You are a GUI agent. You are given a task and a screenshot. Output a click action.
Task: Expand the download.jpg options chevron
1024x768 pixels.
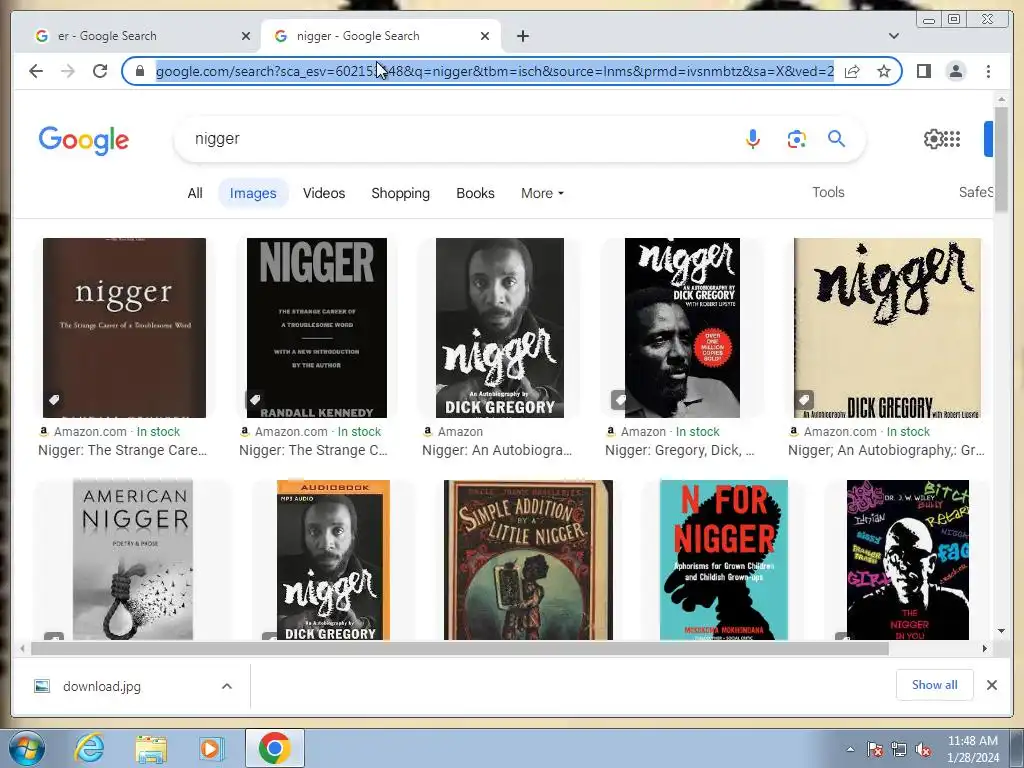pos(227,686)
